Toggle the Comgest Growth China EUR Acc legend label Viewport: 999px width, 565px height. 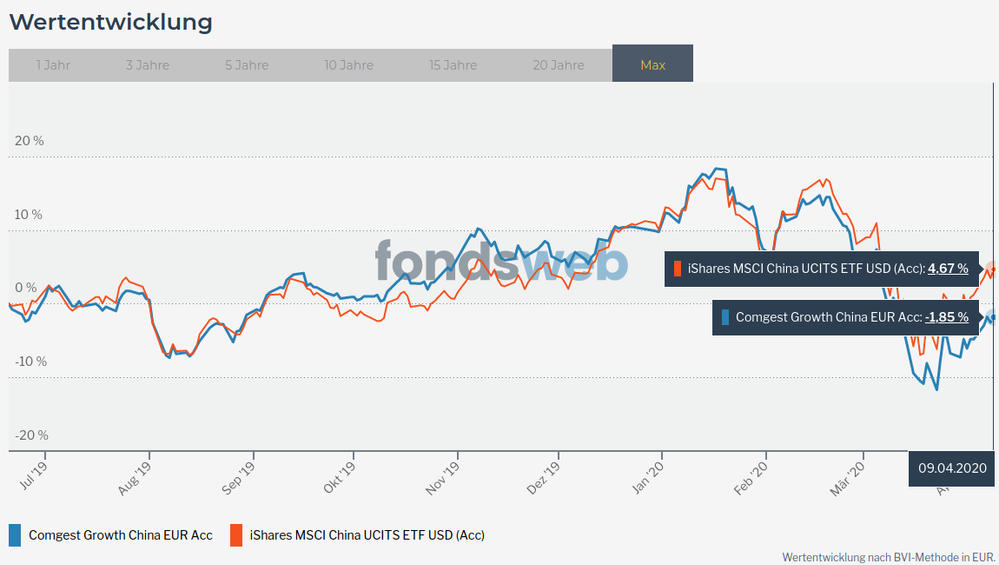coord(120,535)
